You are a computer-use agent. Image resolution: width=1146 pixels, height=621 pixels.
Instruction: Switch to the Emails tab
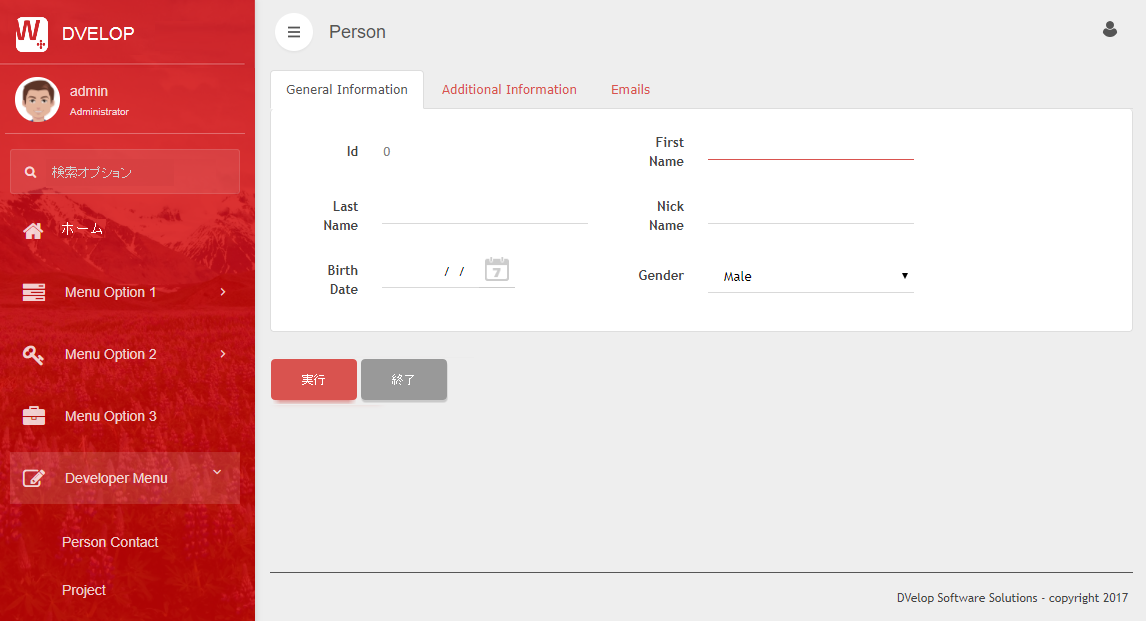point(630,90)
